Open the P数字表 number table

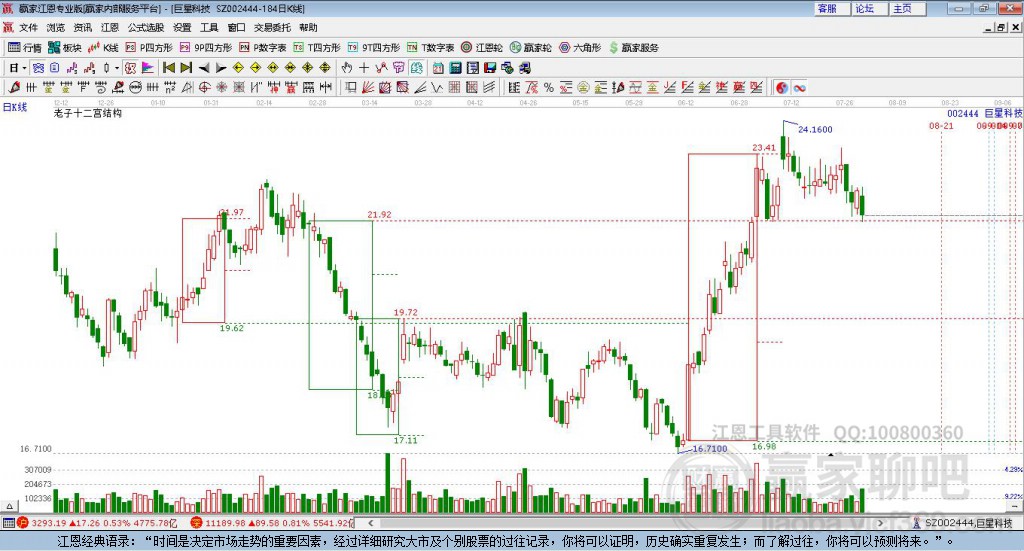tap(263, 48)
